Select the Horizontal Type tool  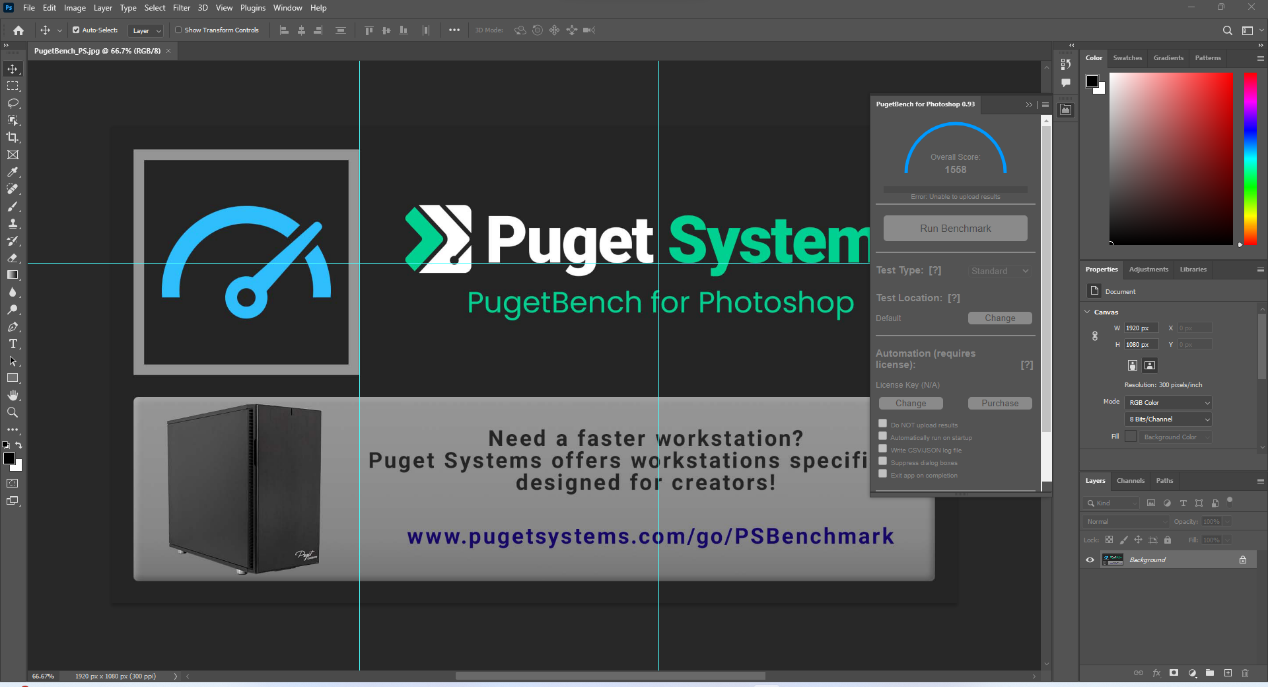(x=13, y=343)
